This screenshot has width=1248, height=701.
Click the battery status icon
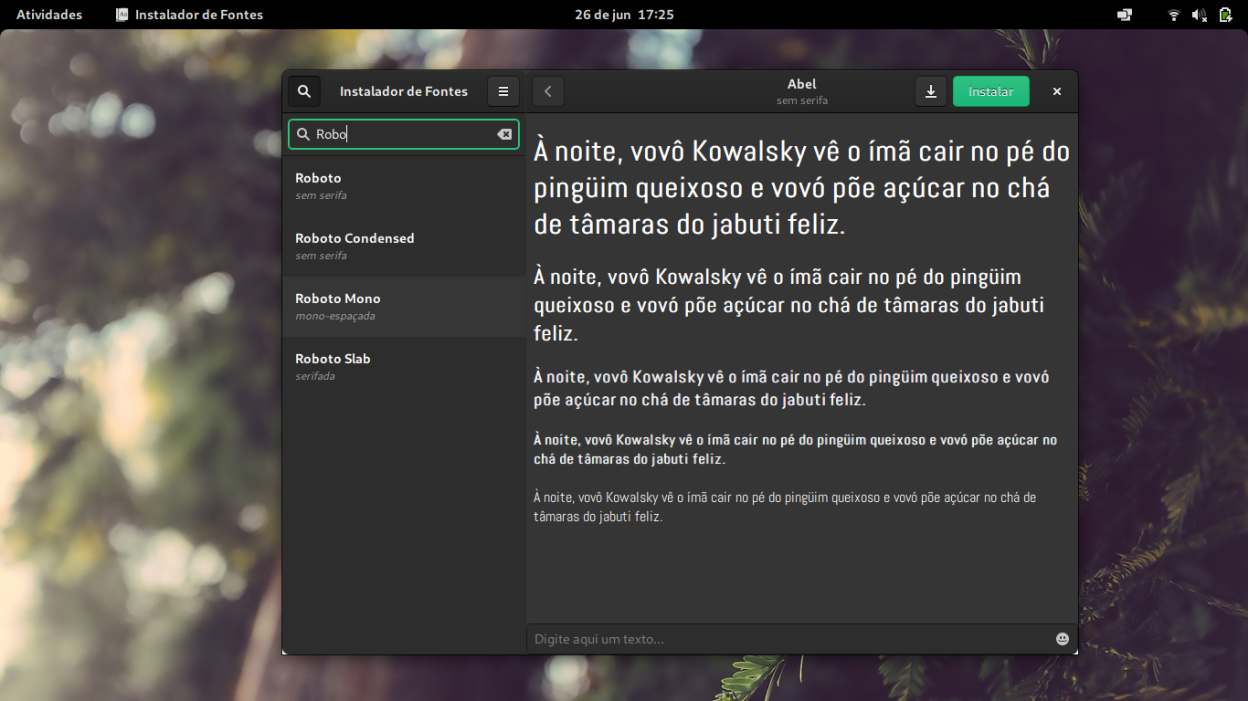click(x=1225, y=15)
